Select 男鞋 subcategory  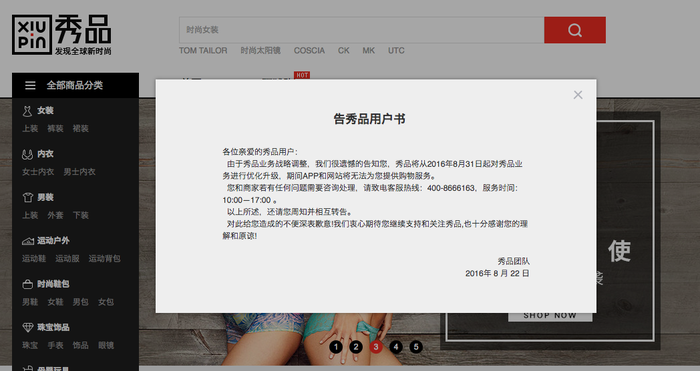tap(30, 302)
